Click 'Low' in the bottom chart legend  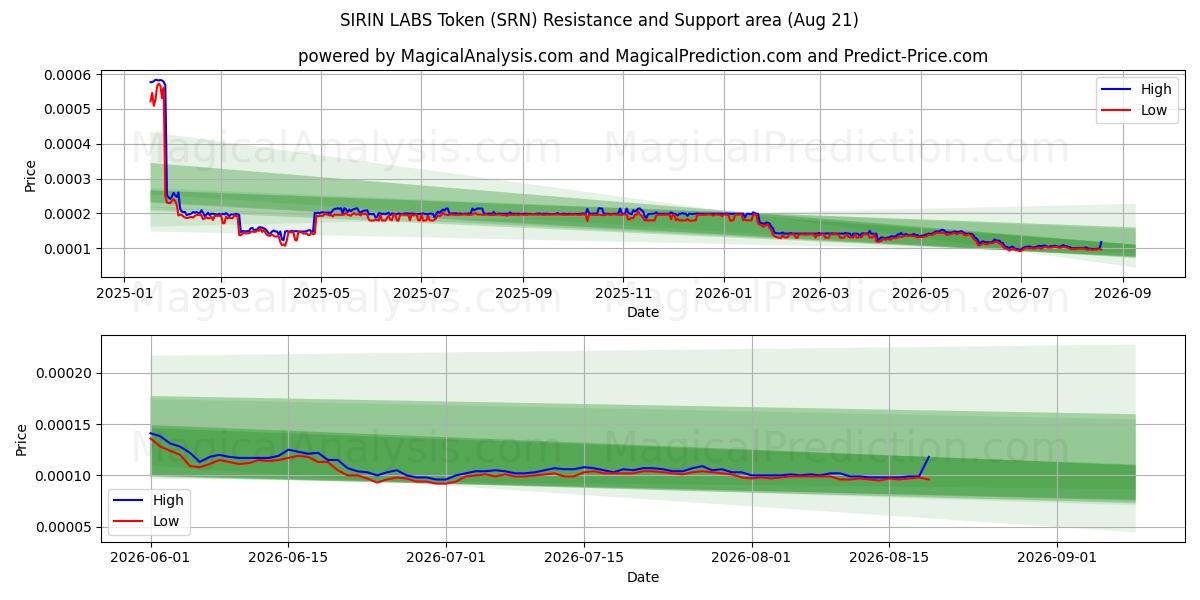pos(166,520)
